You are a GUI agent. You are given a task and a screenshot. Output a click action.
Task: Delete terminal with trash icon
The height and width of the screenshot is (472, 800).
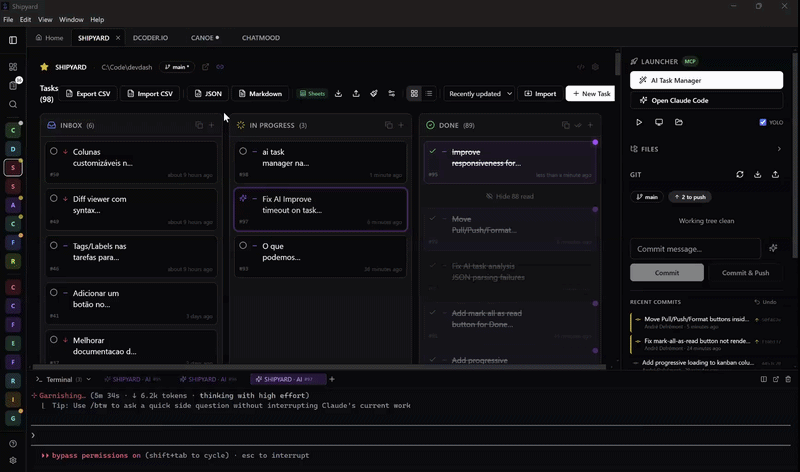788,379
